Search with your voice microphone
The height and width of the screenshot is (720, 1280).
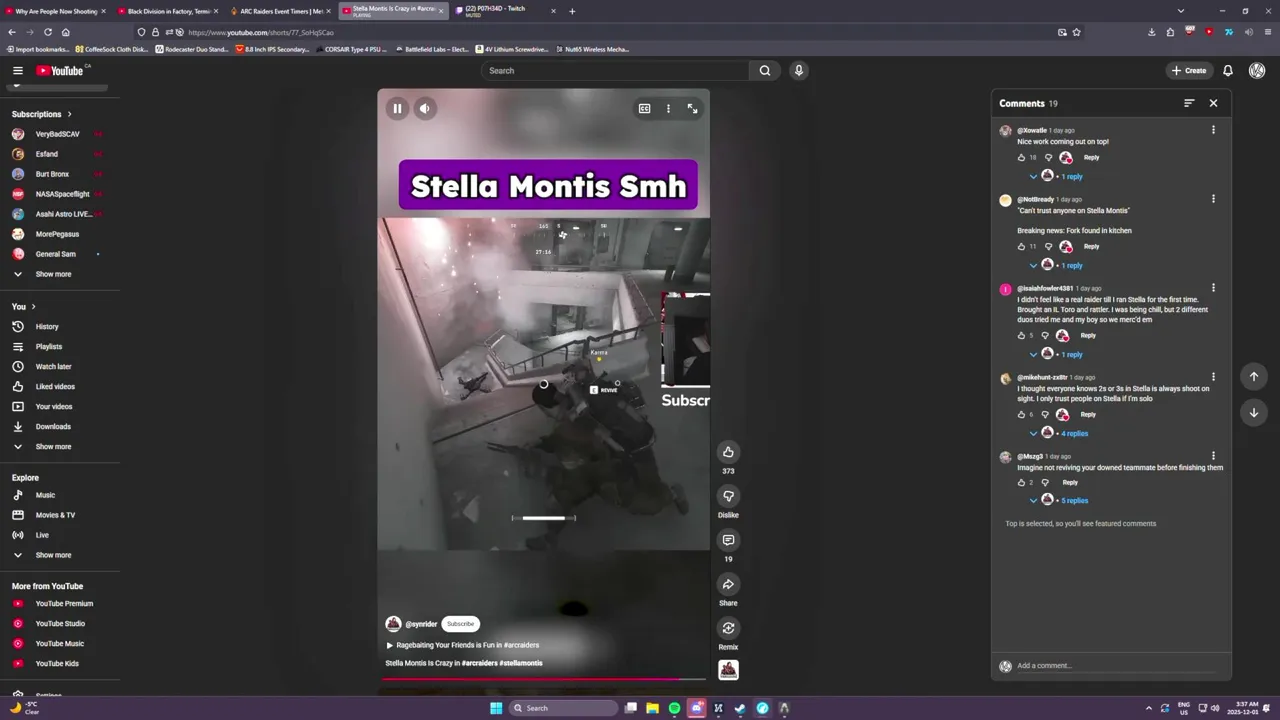[x=798, y=70]
